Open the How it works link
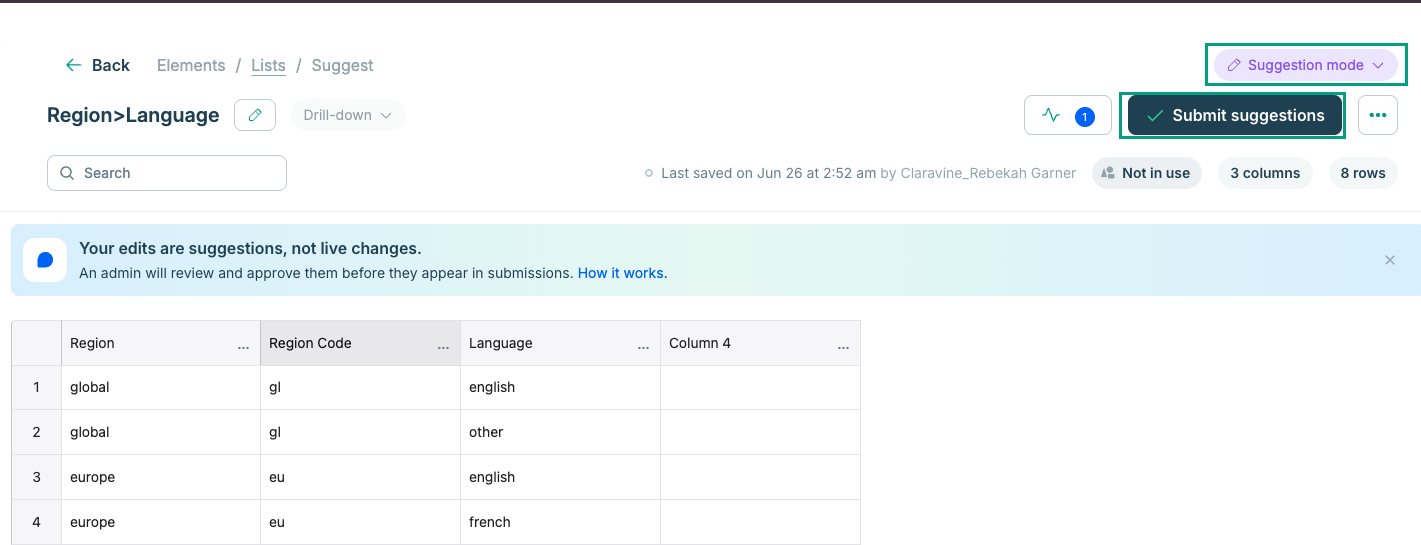This screenshot has width=1421, height=545. [622, 273]
